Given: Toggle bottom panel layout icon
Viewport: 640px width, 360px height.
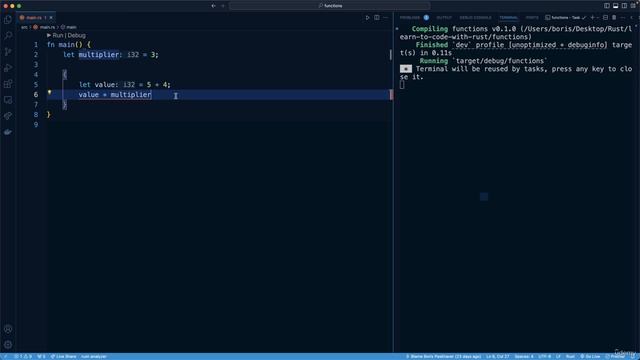Looking at the screenshot, I should [x=616, y=6].
